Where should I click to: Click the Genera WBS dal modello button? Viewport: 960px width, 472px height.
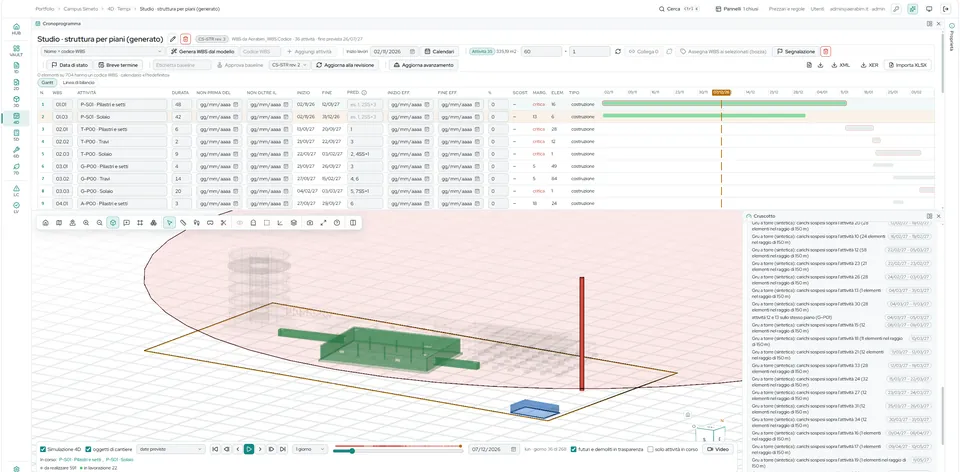point(202,51)
